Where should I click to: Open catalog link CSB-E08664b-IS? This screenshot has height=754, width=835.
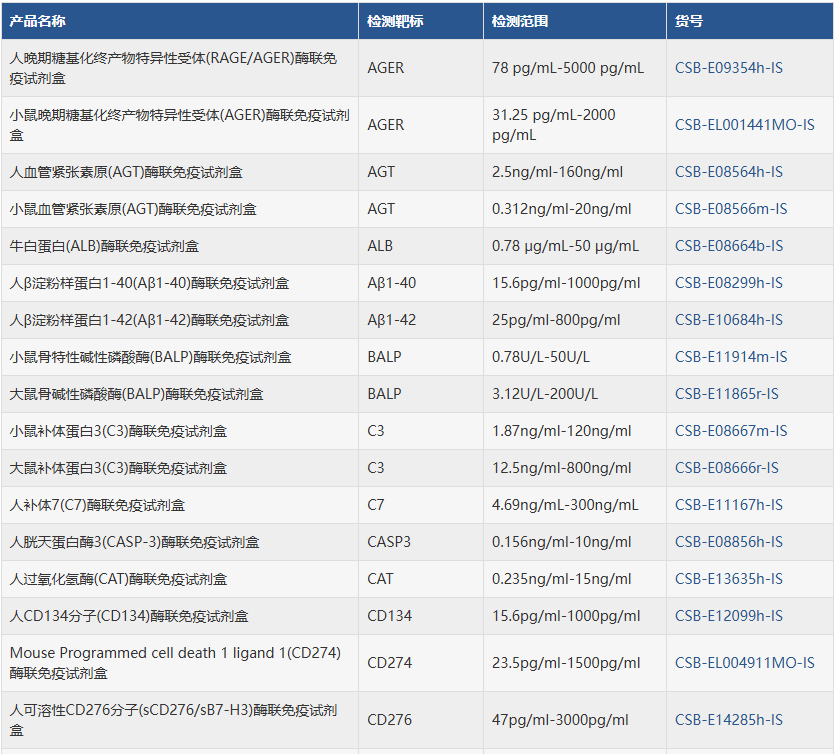[728, 246]
